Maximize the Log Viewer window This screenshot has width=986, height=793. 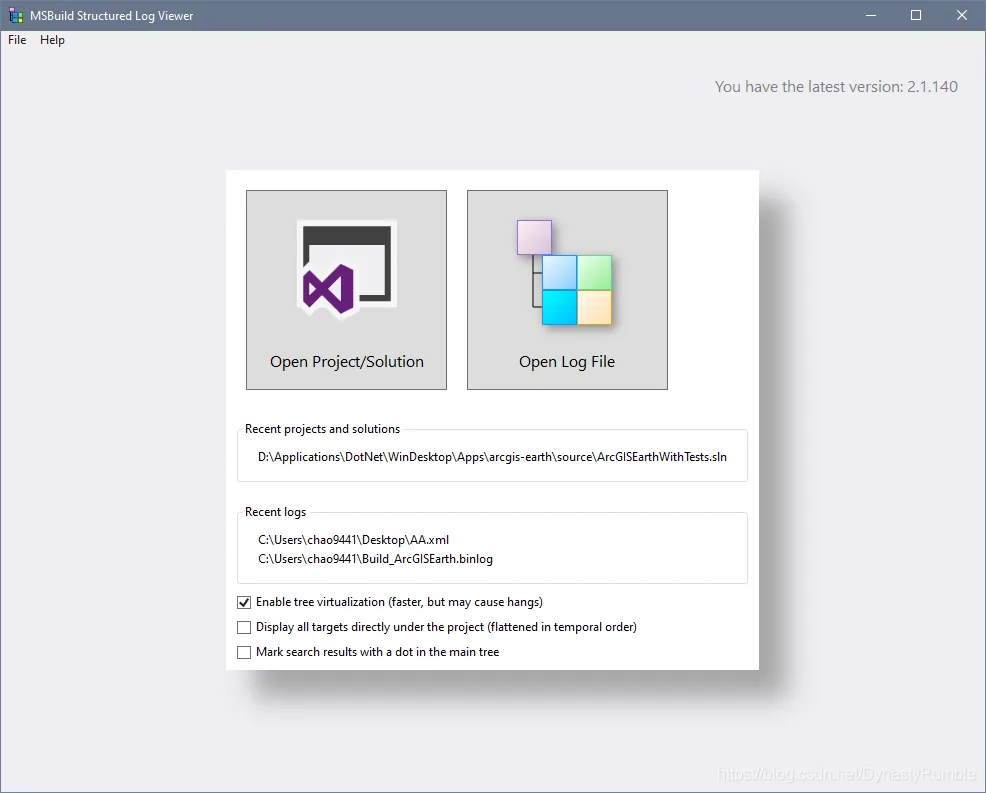(916, 15)
